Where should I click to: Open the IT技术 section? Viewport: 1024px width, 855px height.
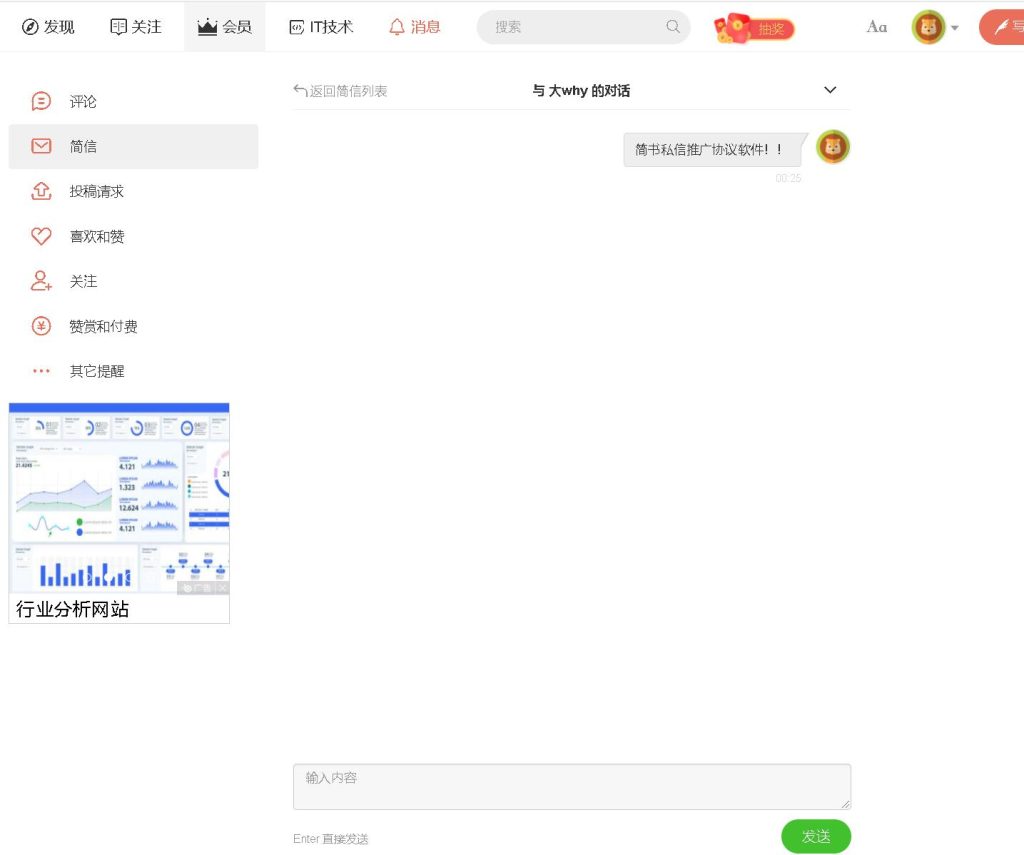[320, 27]
